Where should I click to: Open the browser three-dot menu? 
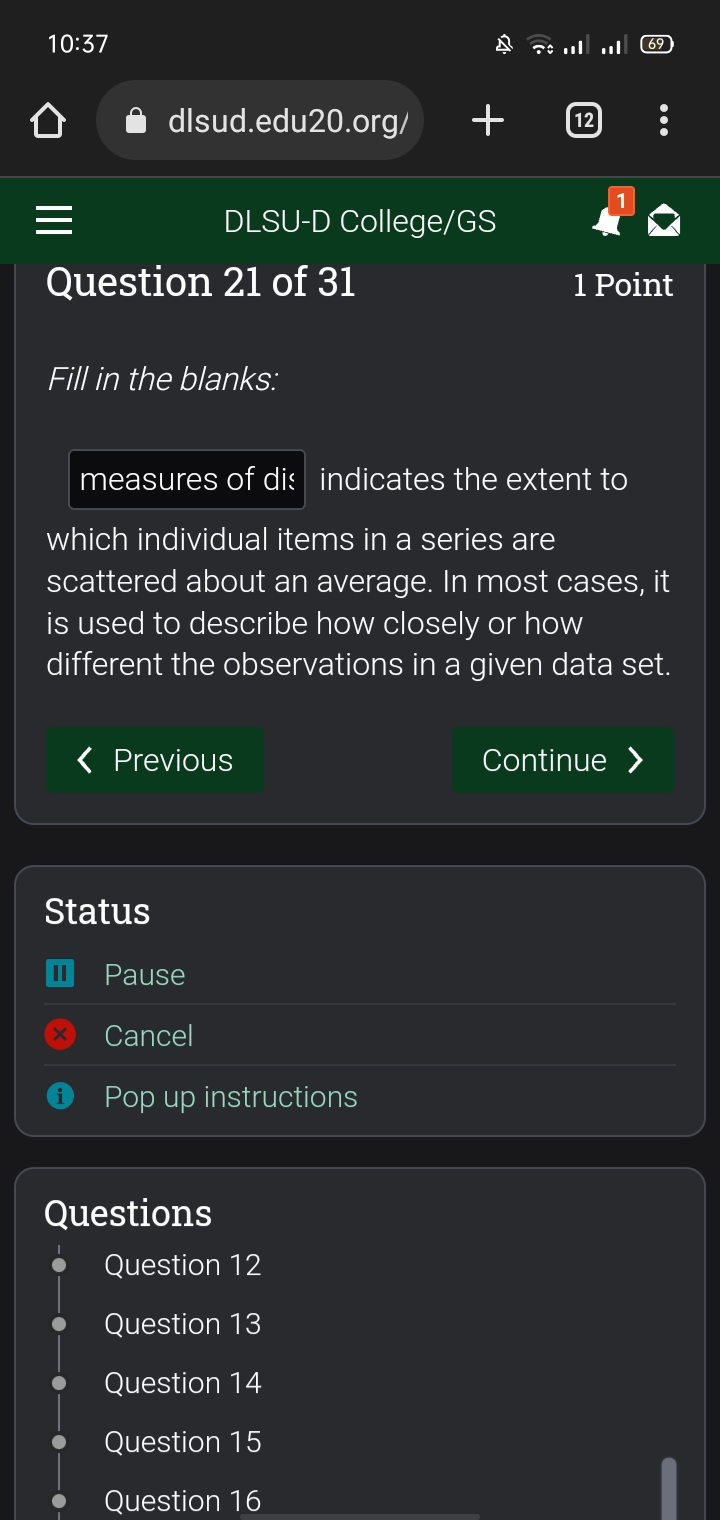click(x=663, y=120)
